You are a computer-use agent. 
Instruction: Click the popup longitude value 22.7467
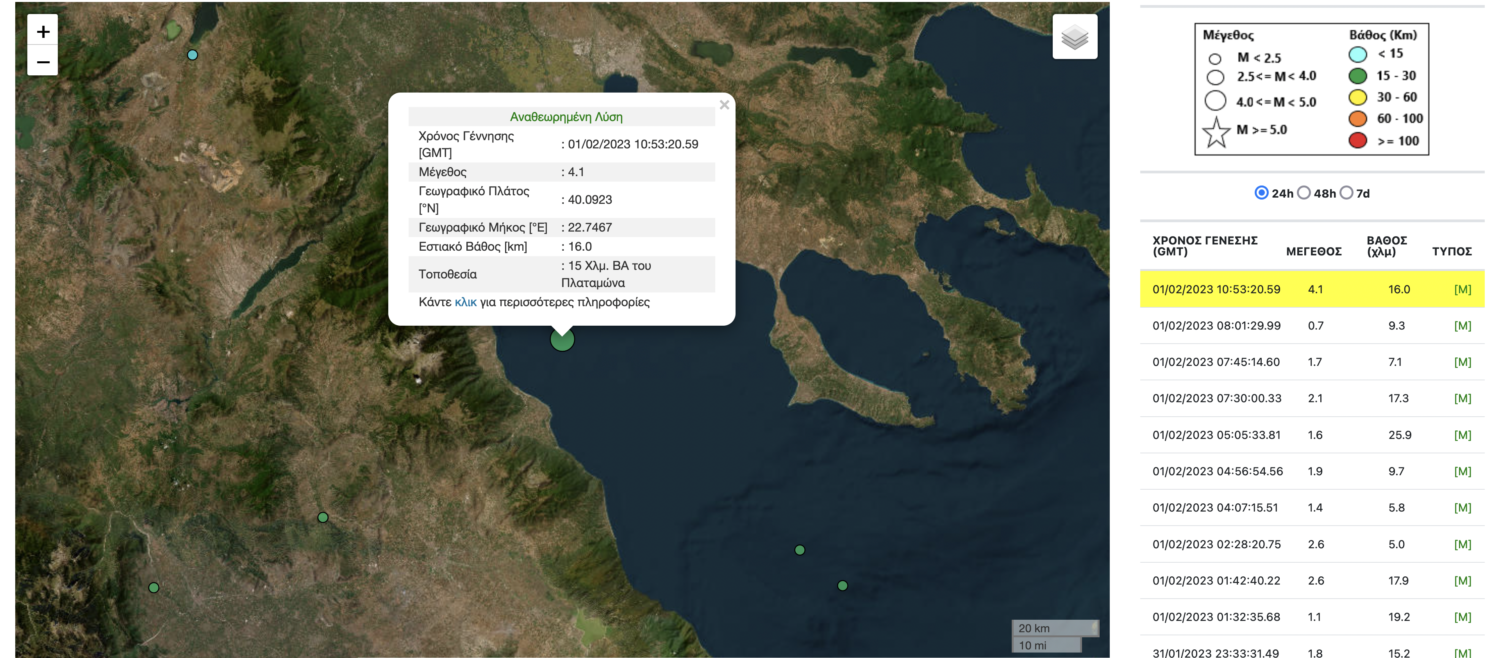point(590,227)
